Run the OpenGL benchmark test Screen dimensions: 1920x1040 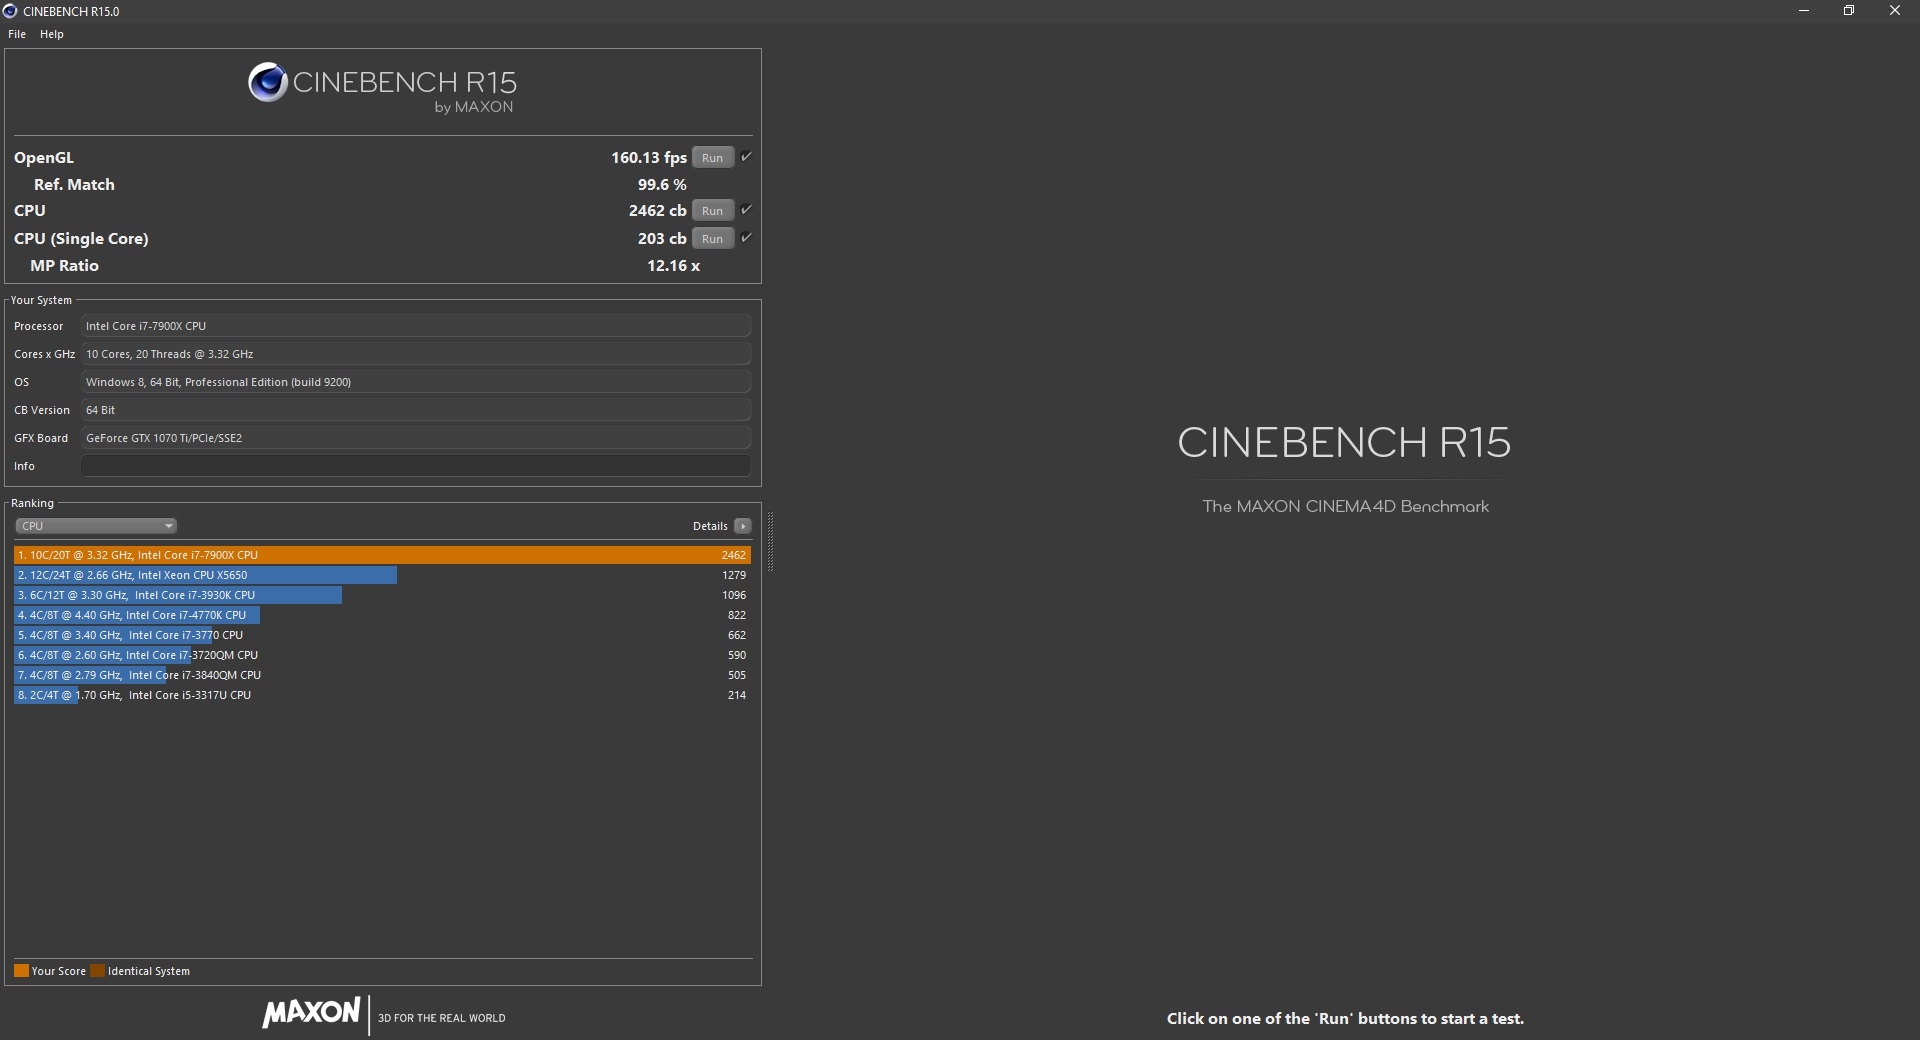pos(712,158)
